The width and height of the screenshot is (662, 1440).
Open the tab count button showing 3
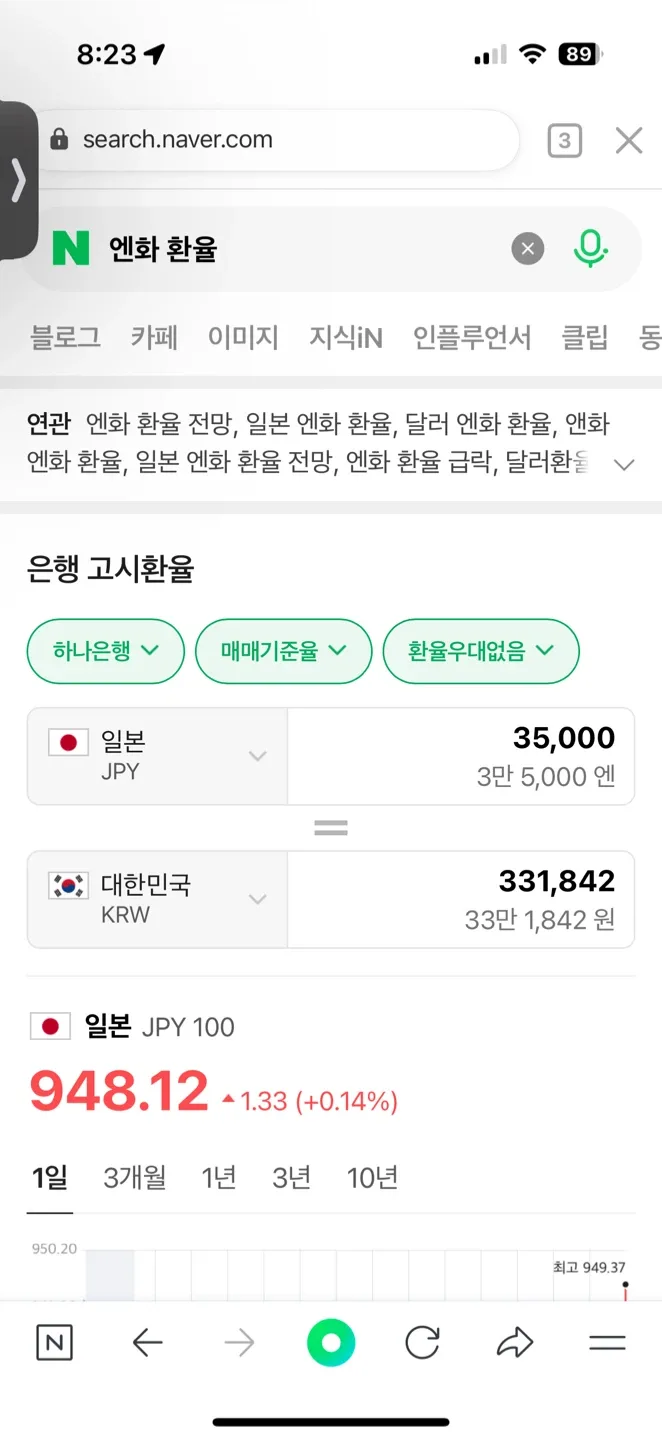click(x=564, y=141)
